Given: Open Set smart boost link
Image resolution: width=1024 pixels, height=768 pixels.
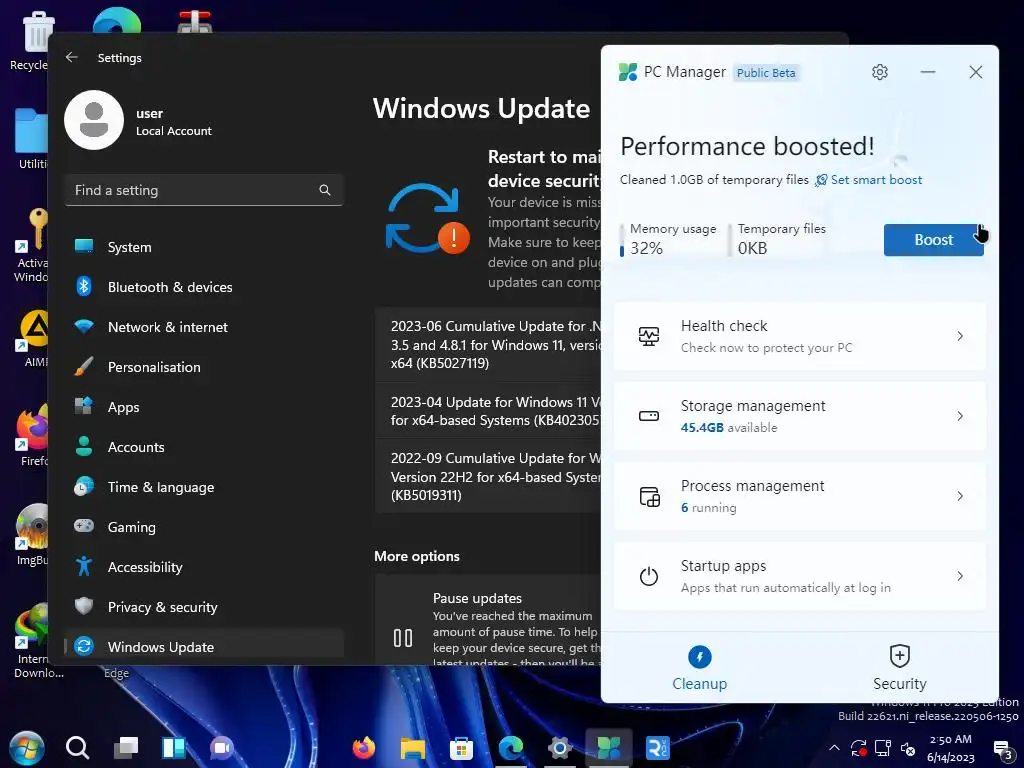Looking at the screenshot, I should click(x=869, y=180).
